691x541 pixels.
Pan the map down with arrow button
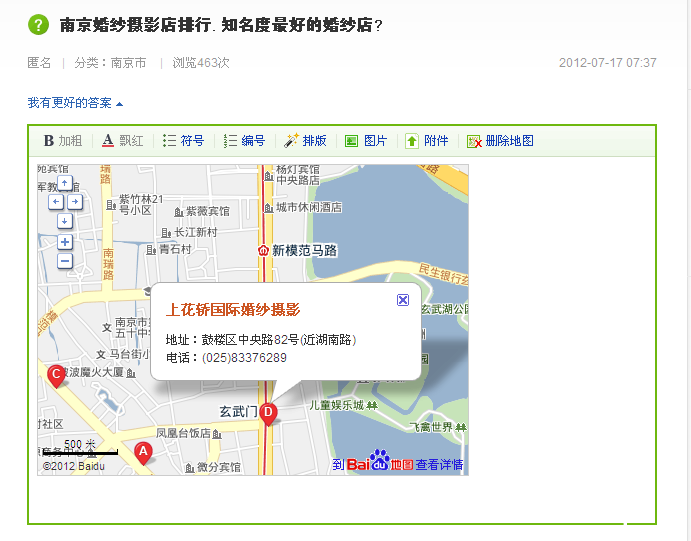[65, 221]
